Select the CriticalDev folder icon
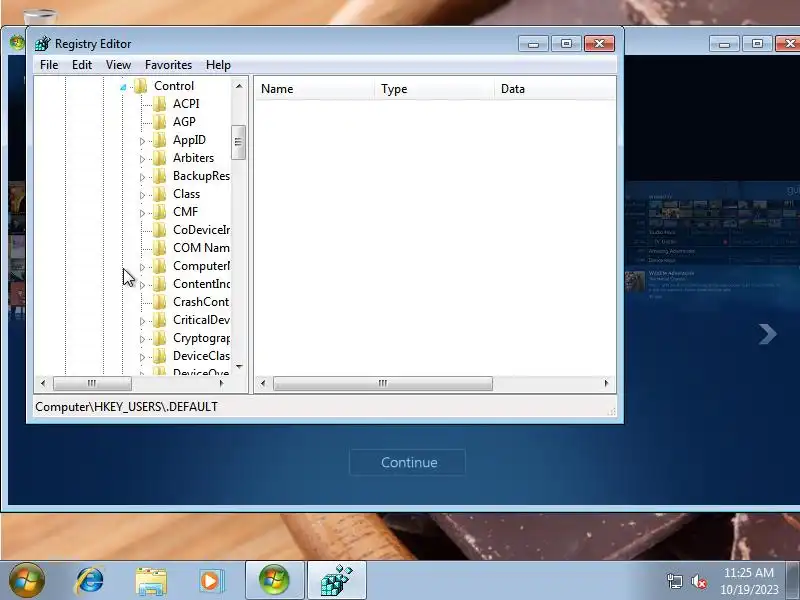The image size is (800, 600). (x=160, y=320)
